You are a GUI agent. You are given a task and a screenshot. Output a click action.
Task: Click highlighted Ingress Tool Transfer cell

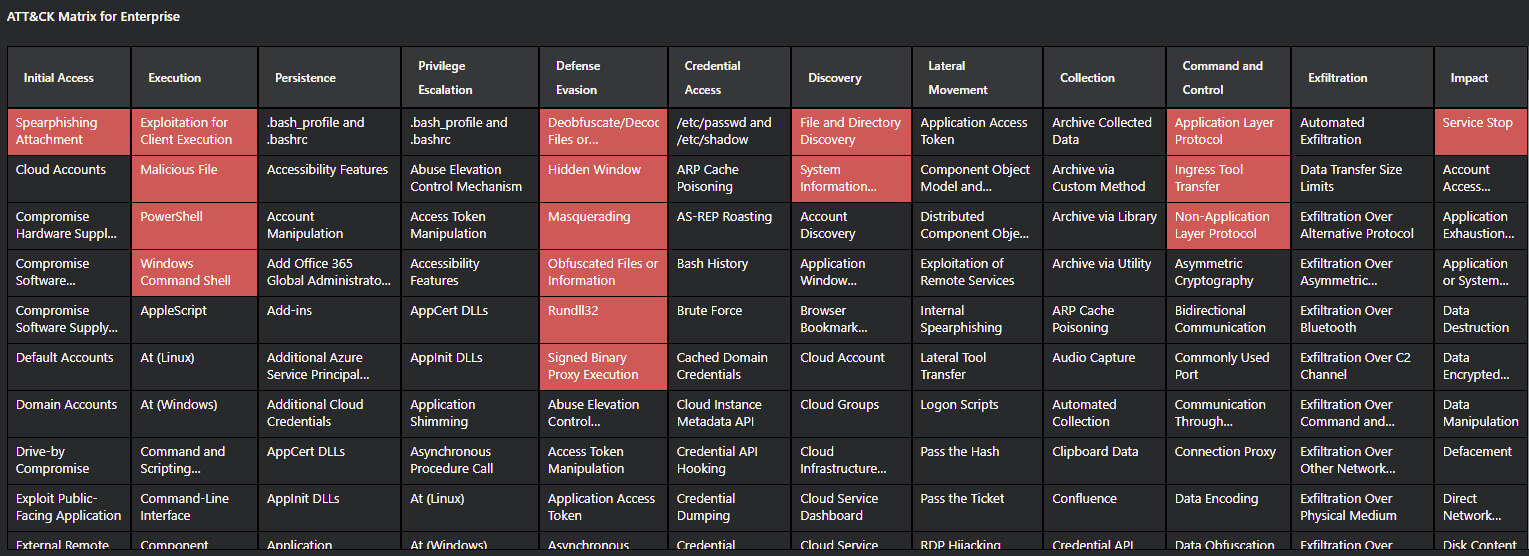(x=1229, y=179)
